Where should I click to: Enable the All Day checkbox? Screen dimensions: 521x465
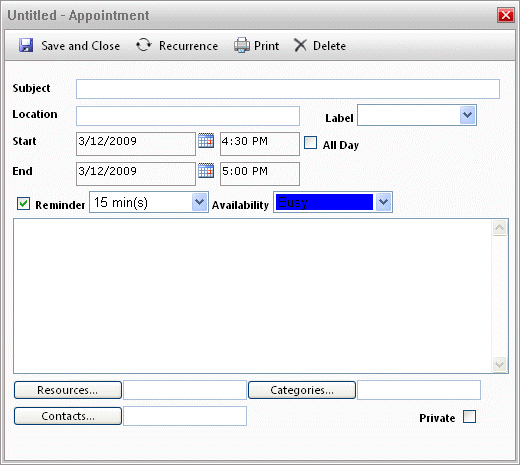click(x=310, y=142)
